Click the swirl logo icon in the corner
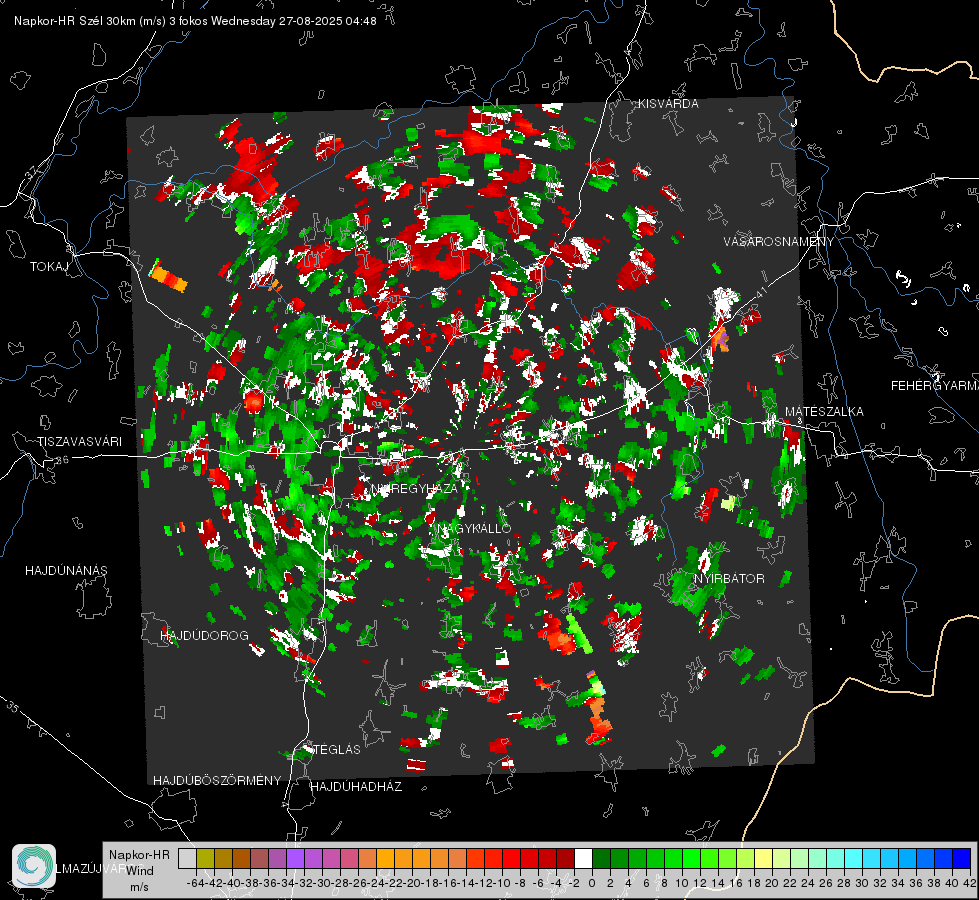Viewport: 979px width, 900px height. pos(34,866)
